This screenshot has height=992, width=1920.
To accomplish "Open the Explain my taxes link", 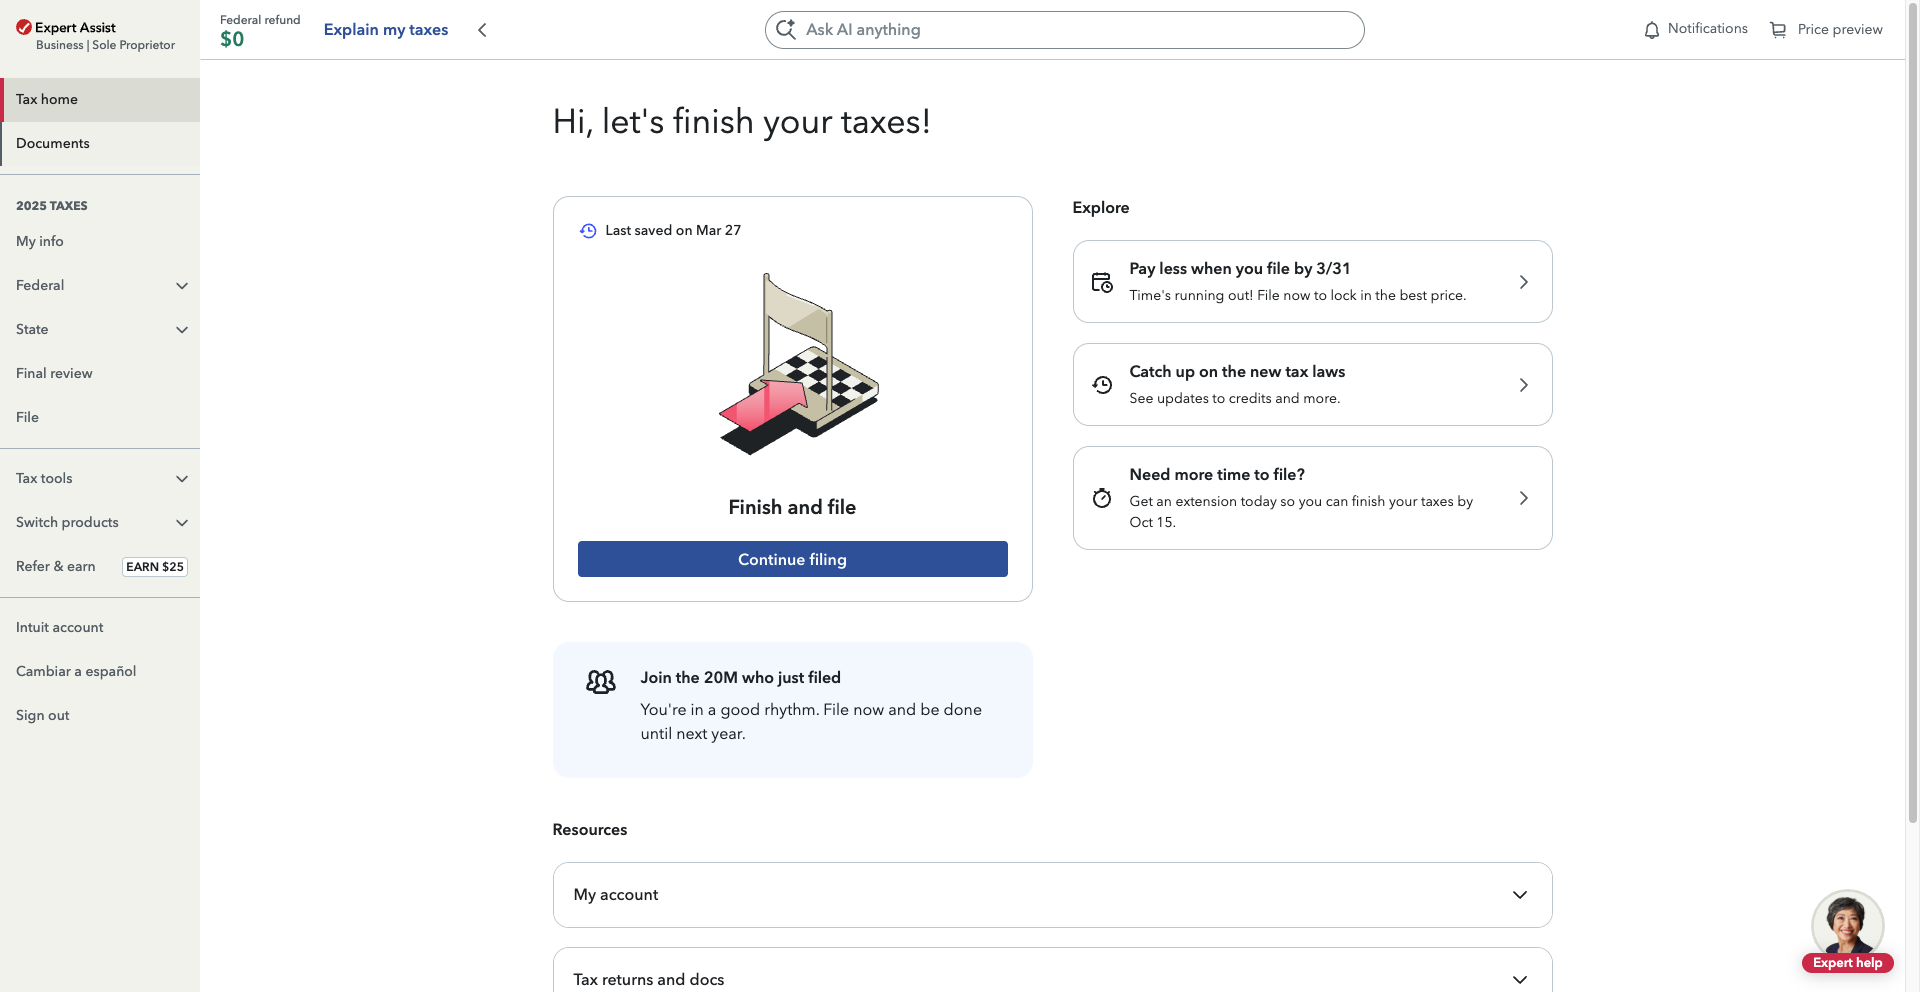I will point(386,30).
